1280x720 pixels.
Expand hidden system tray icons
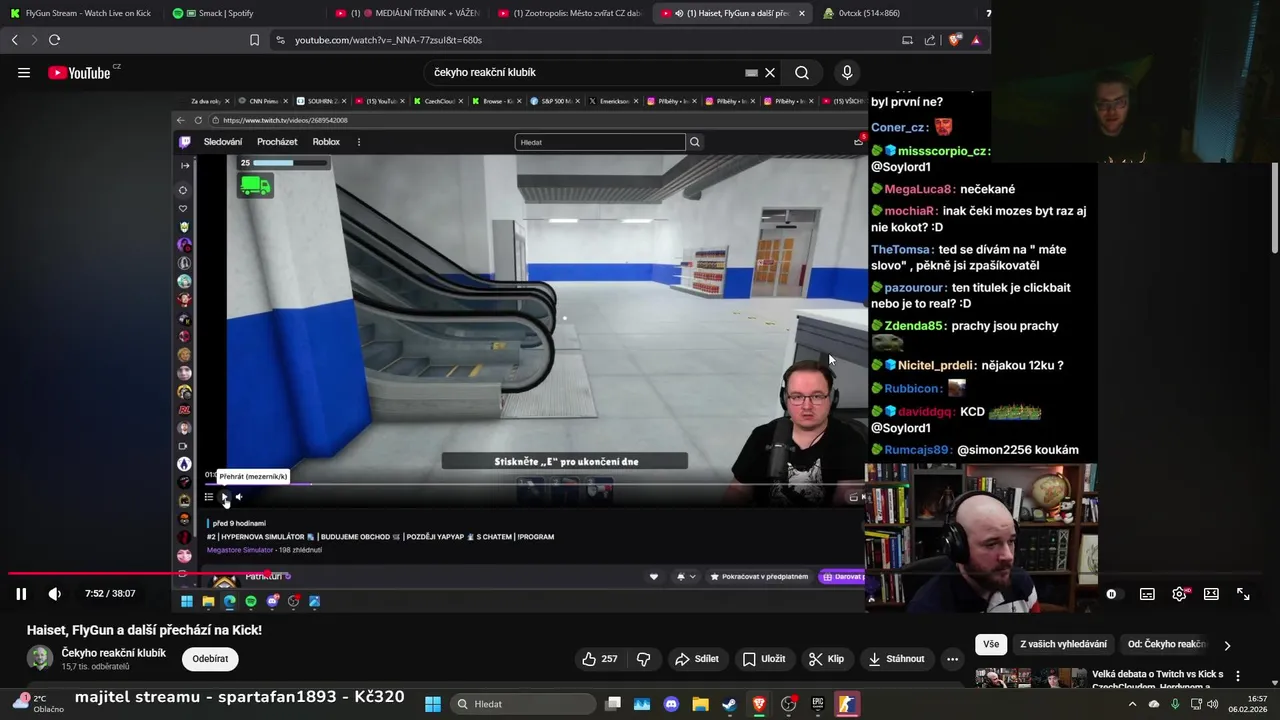(1132, 704)
